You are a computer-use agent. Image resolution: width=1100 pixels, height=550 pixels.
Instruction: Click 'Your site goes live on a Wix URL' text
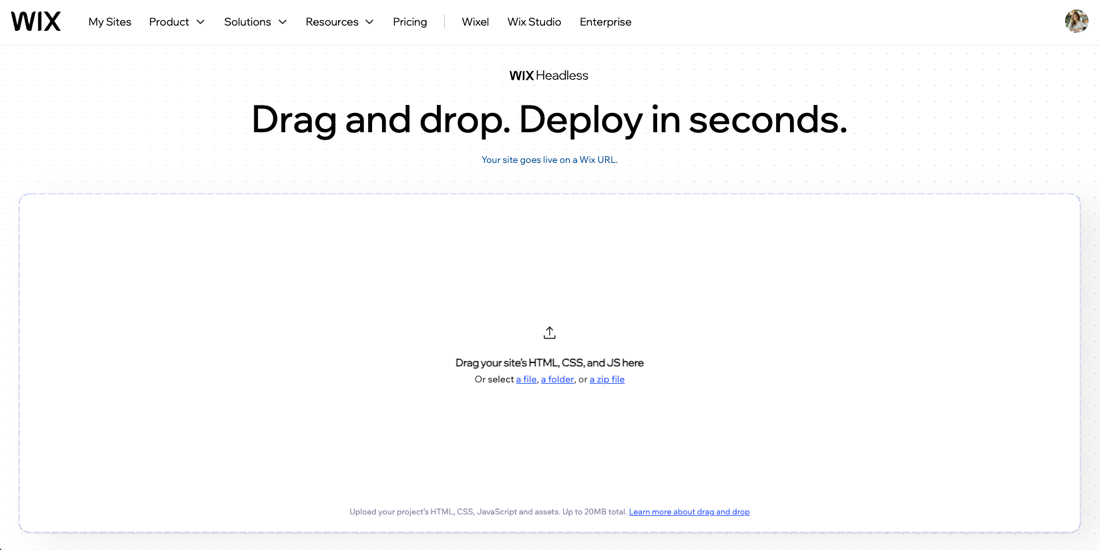[x=549, y=160]
